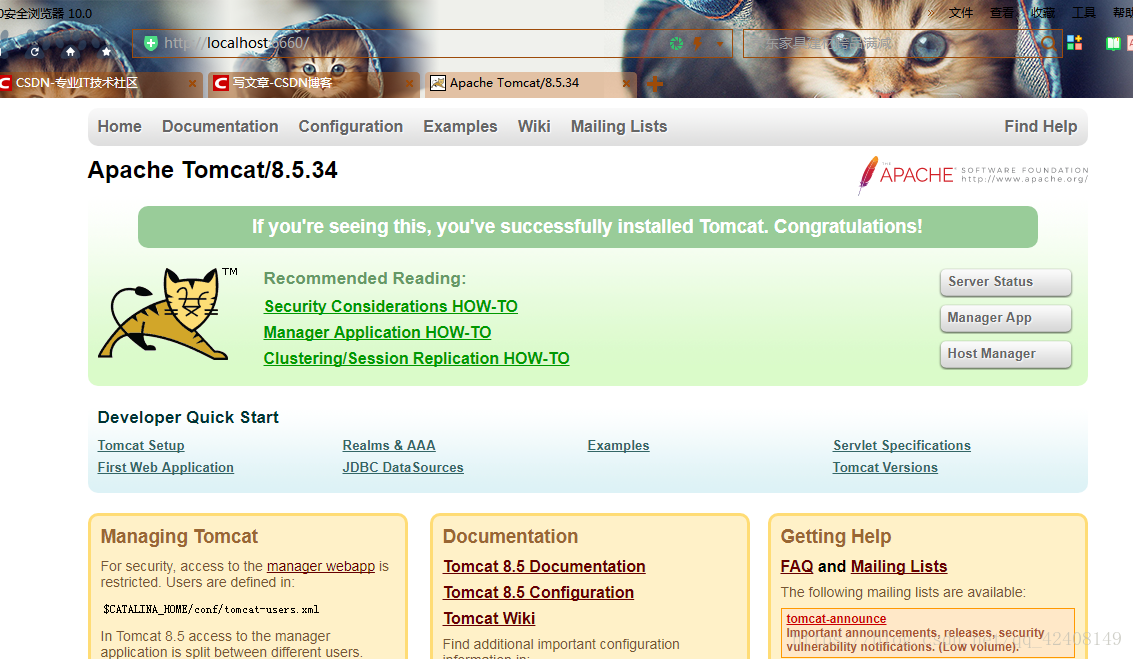
Task: Open the tomcat-announce mailing list link
Action: [x=836, y=619]
